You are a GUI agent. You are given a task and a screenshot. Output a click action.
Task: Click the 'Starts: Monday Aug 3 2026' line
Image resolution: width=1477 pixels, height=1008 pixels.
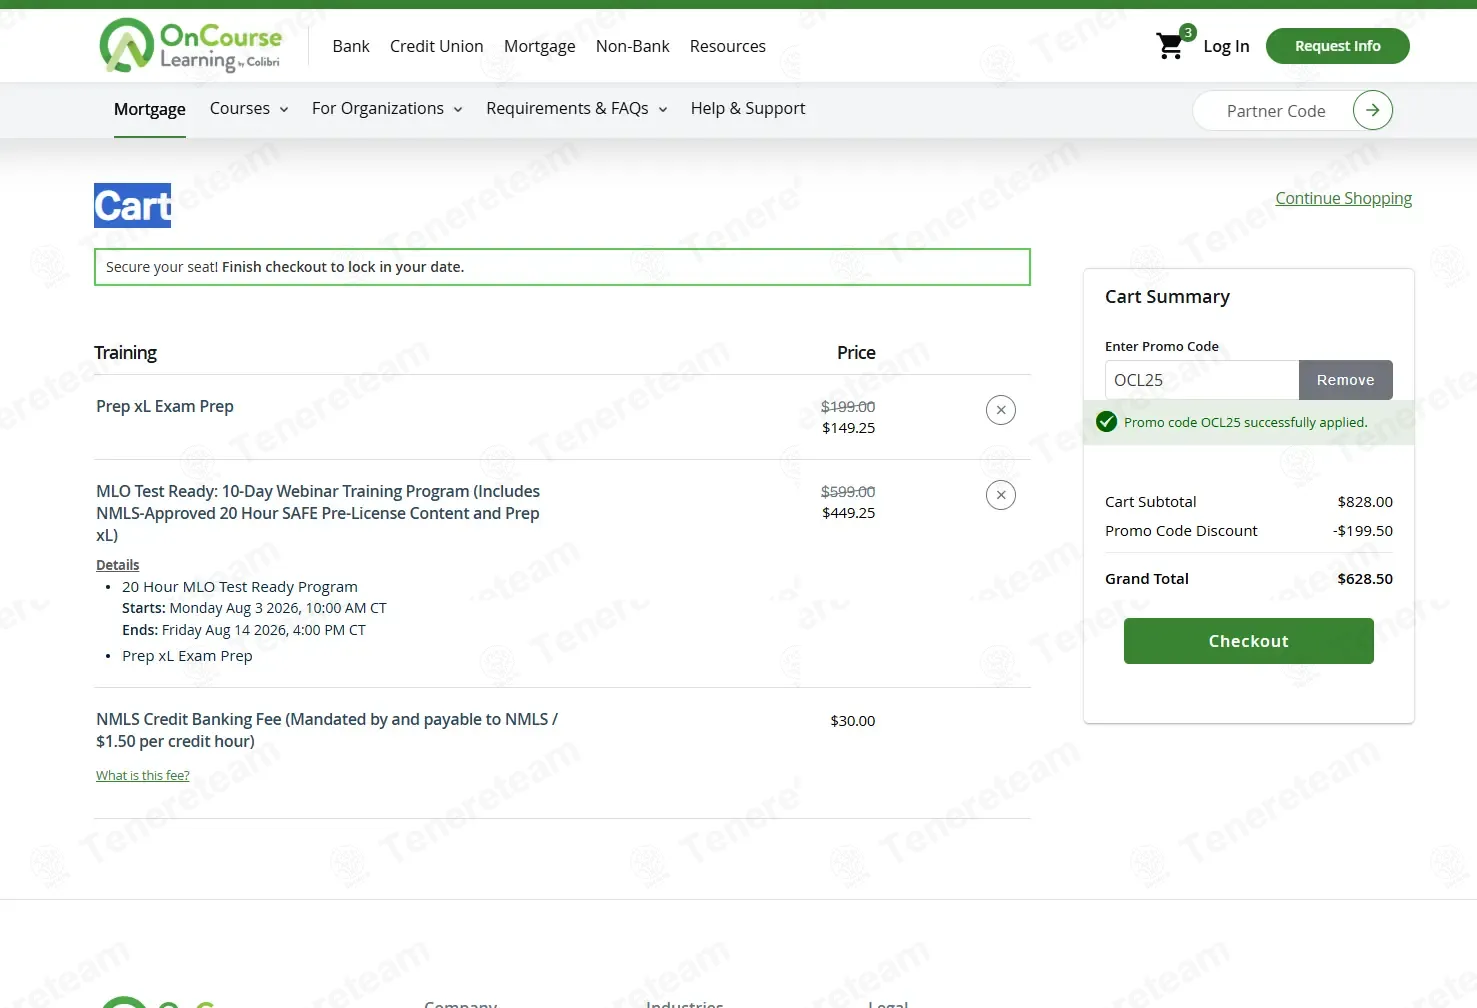(254, 608)
